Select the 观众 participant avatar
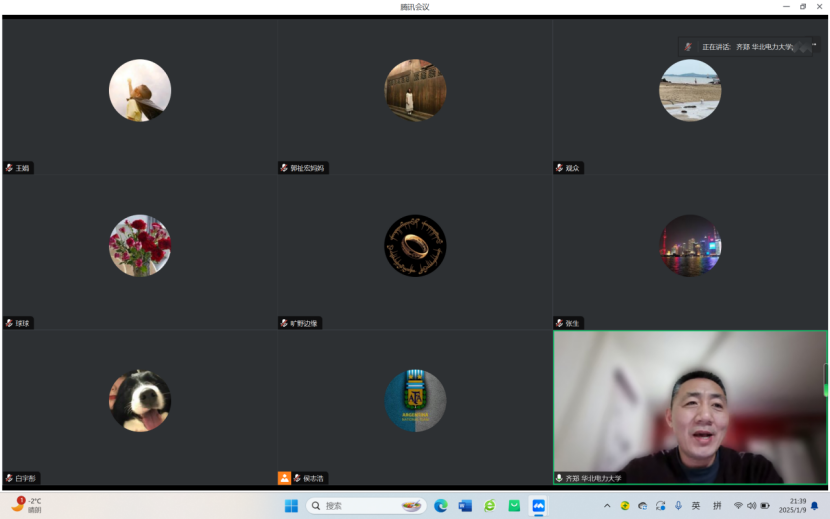830x519 pixels. coord(690,90)
